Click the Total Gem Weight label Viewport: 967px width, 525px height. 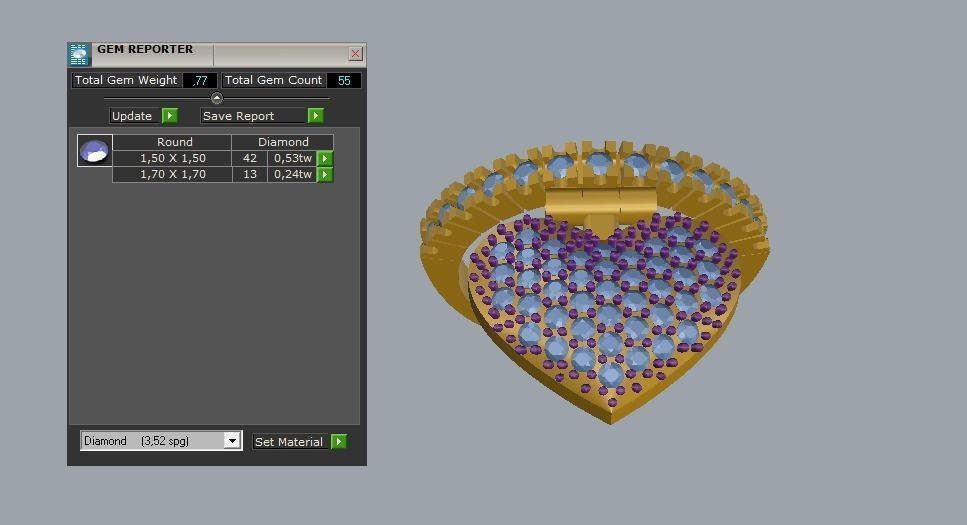click(x=126, y=80)
